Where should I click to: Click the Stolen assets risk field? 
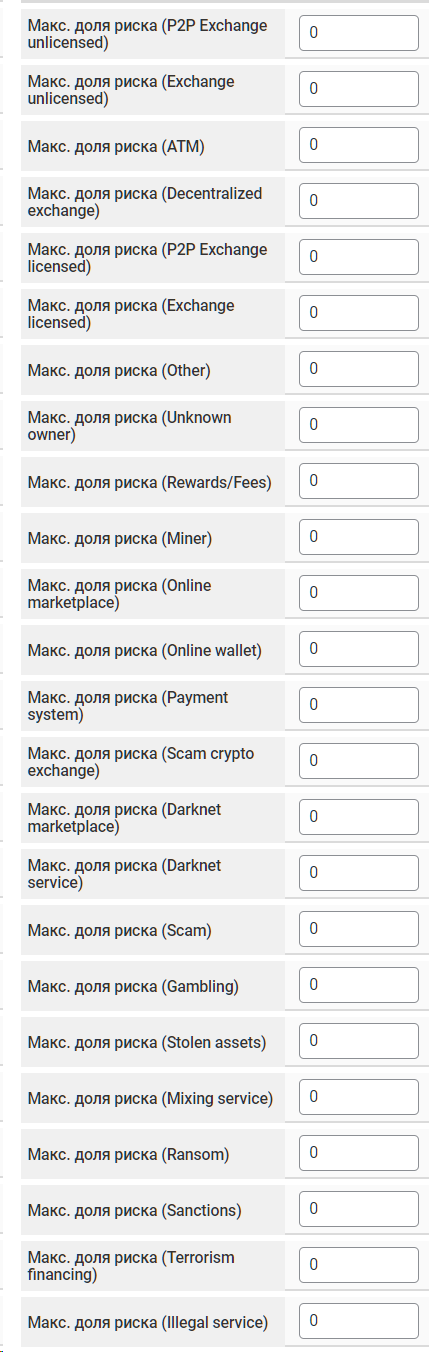[359, 1041]
